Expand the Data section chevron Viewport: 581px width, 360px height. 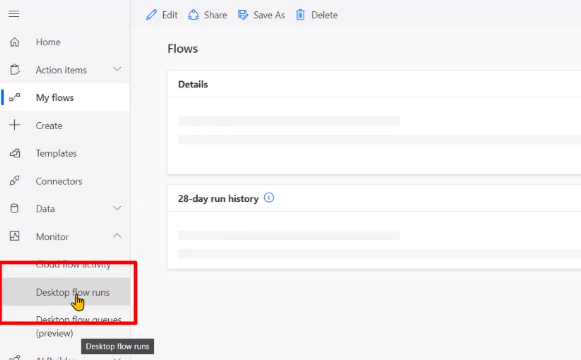click(117, 208)
